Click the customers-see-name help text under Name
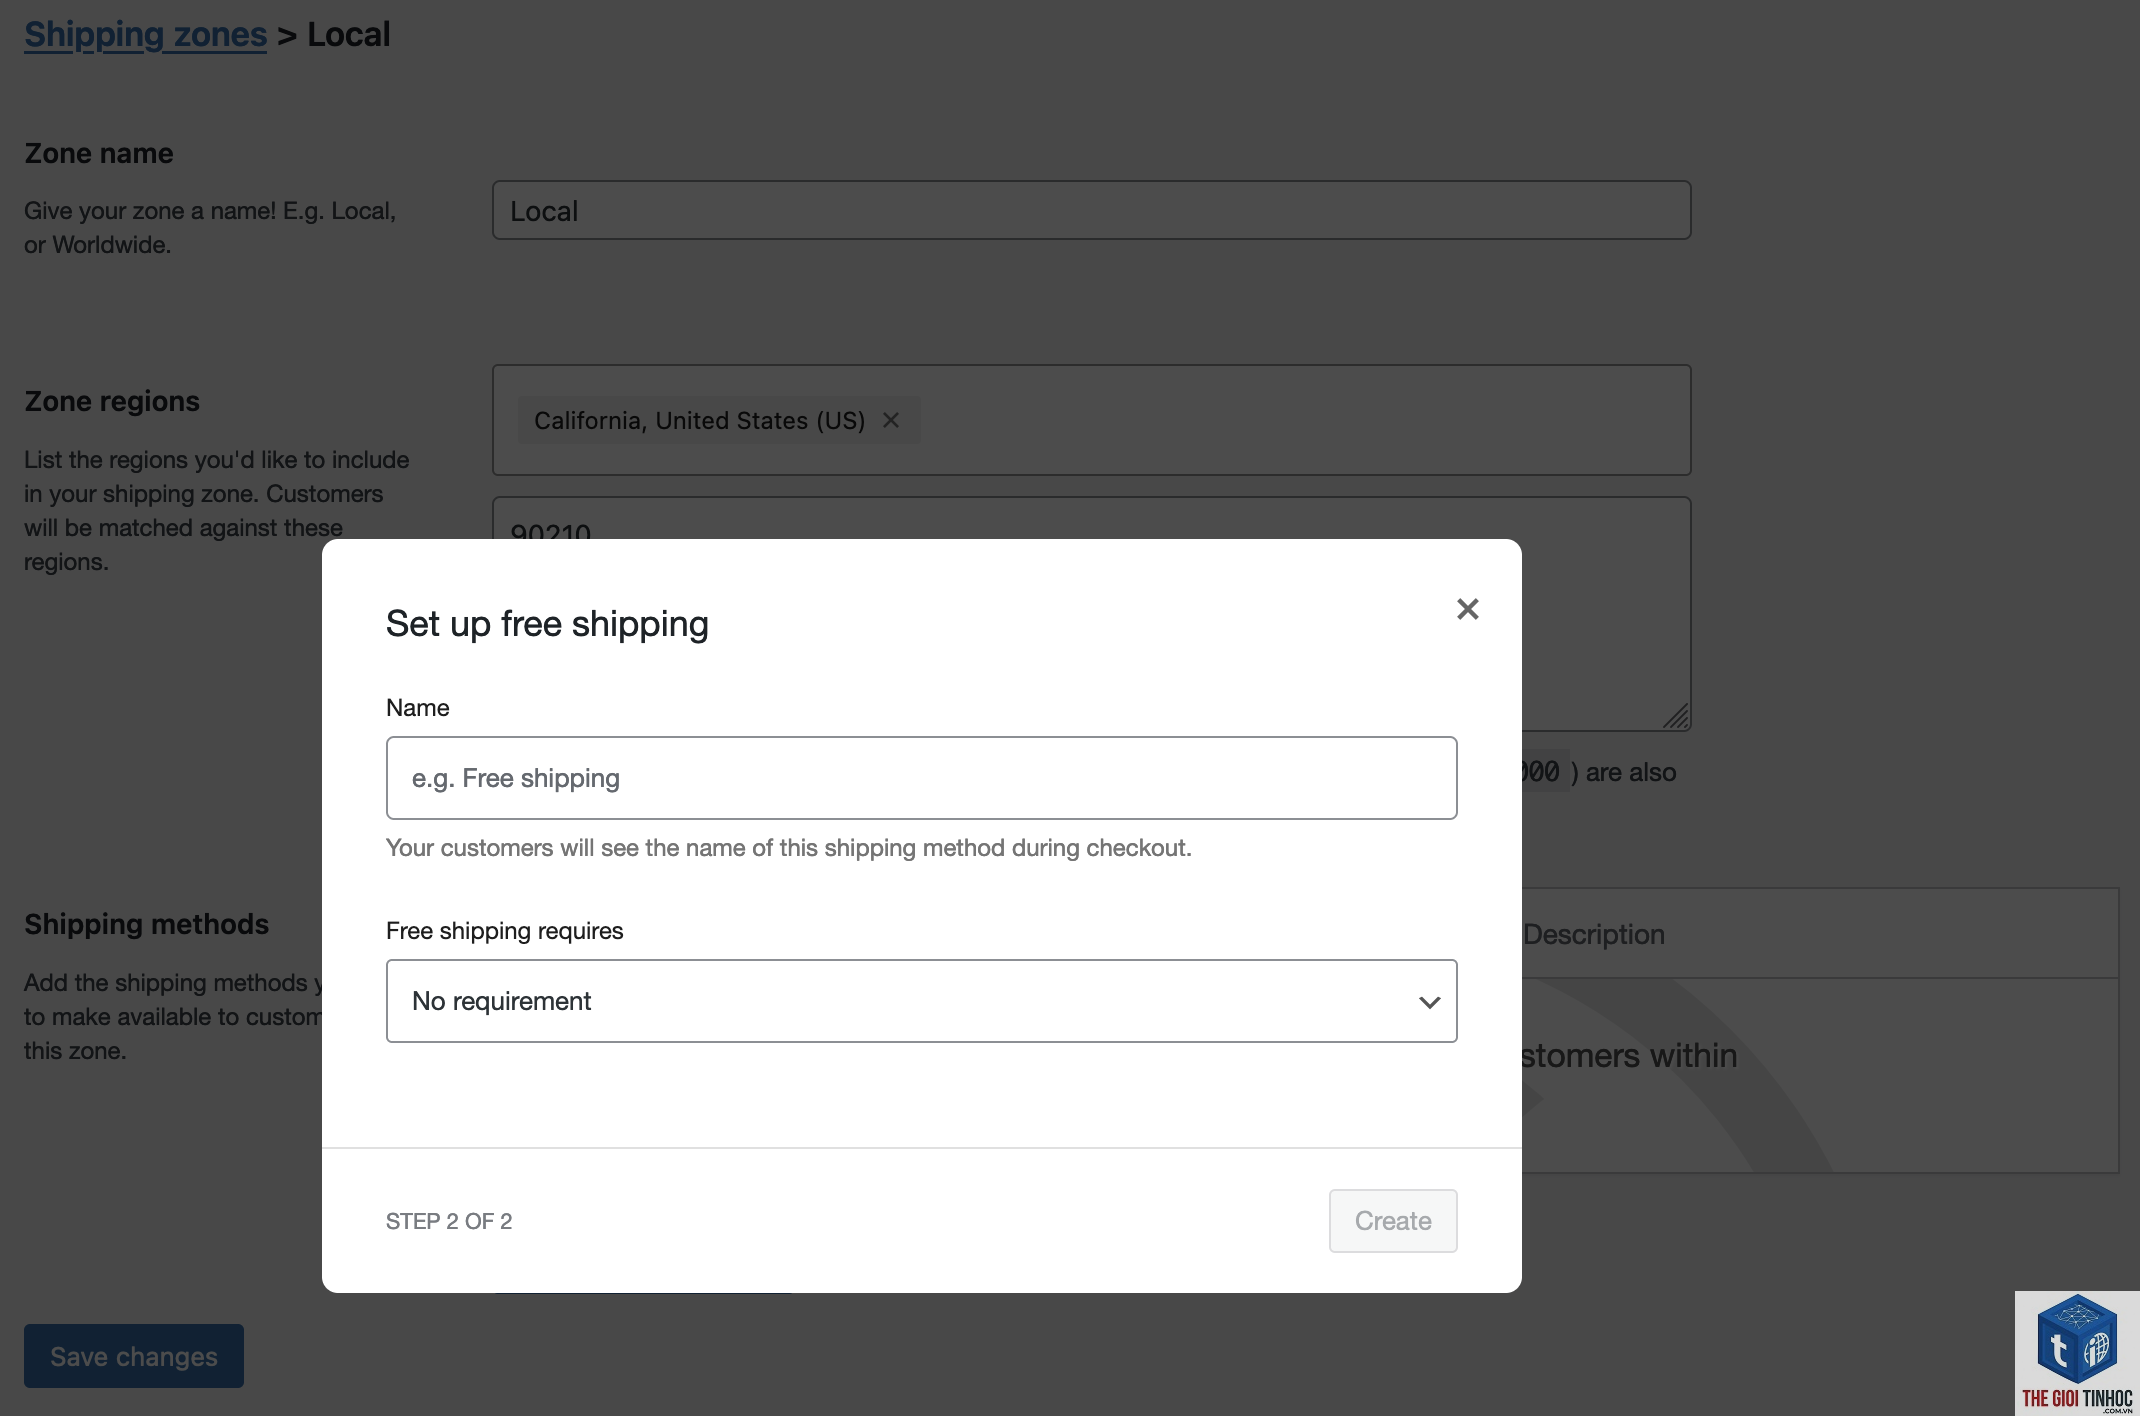2140x1416 pixels. tap(789, 848)
